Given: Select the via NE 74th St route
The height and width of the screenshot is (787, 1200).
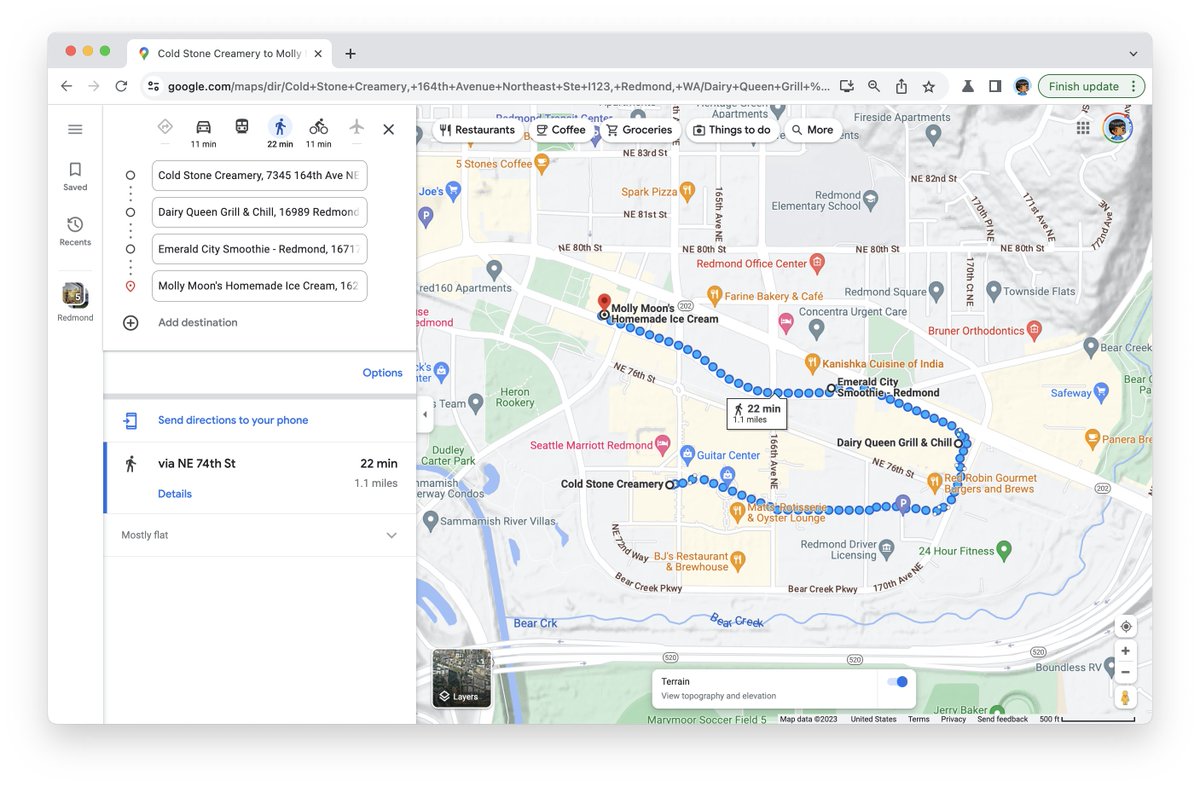Looking at the screenshot, I should tap(260, 478).
